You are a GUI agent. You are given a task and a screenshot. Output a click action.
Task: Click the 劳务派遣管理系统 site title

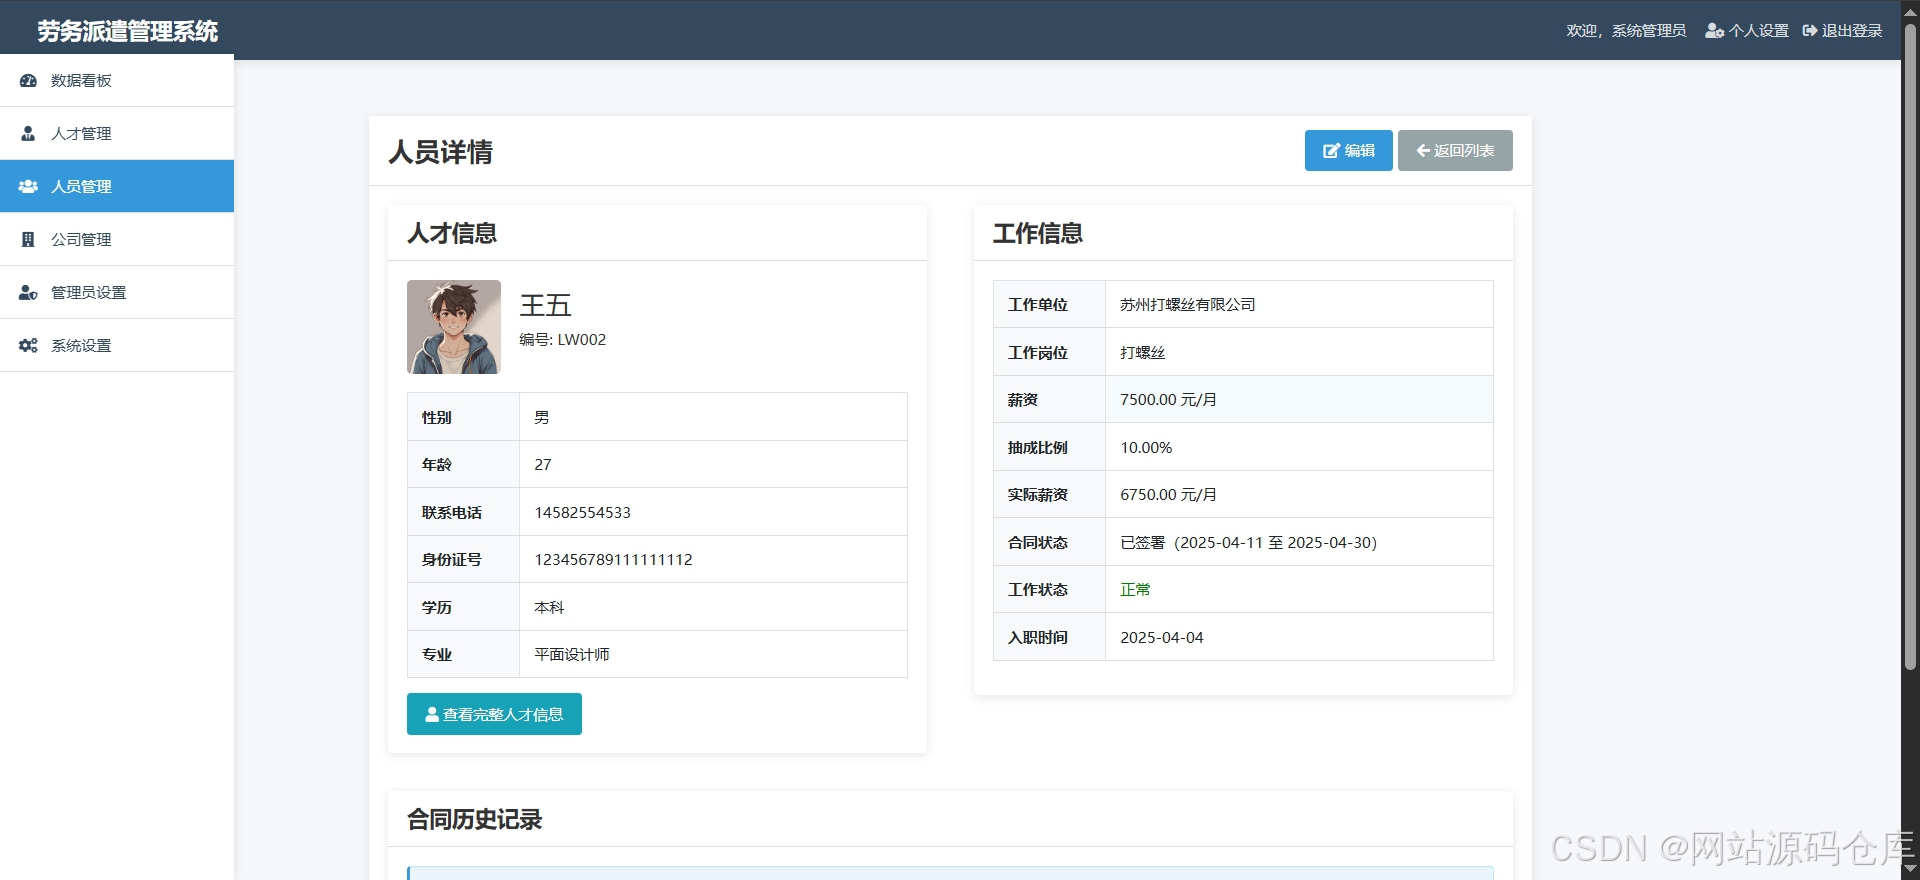[128, 31]
